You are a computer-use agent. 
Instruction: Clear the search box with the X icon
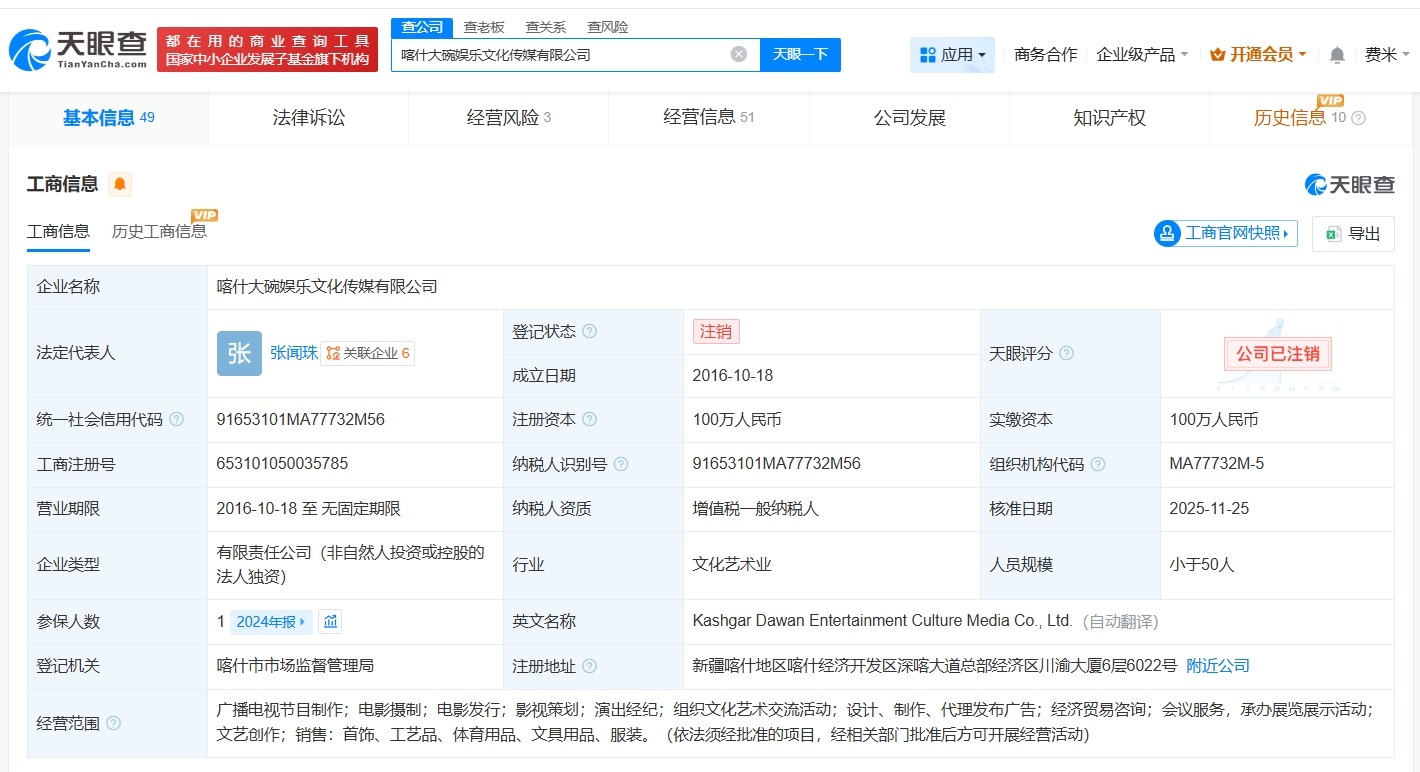click(738, 54)
